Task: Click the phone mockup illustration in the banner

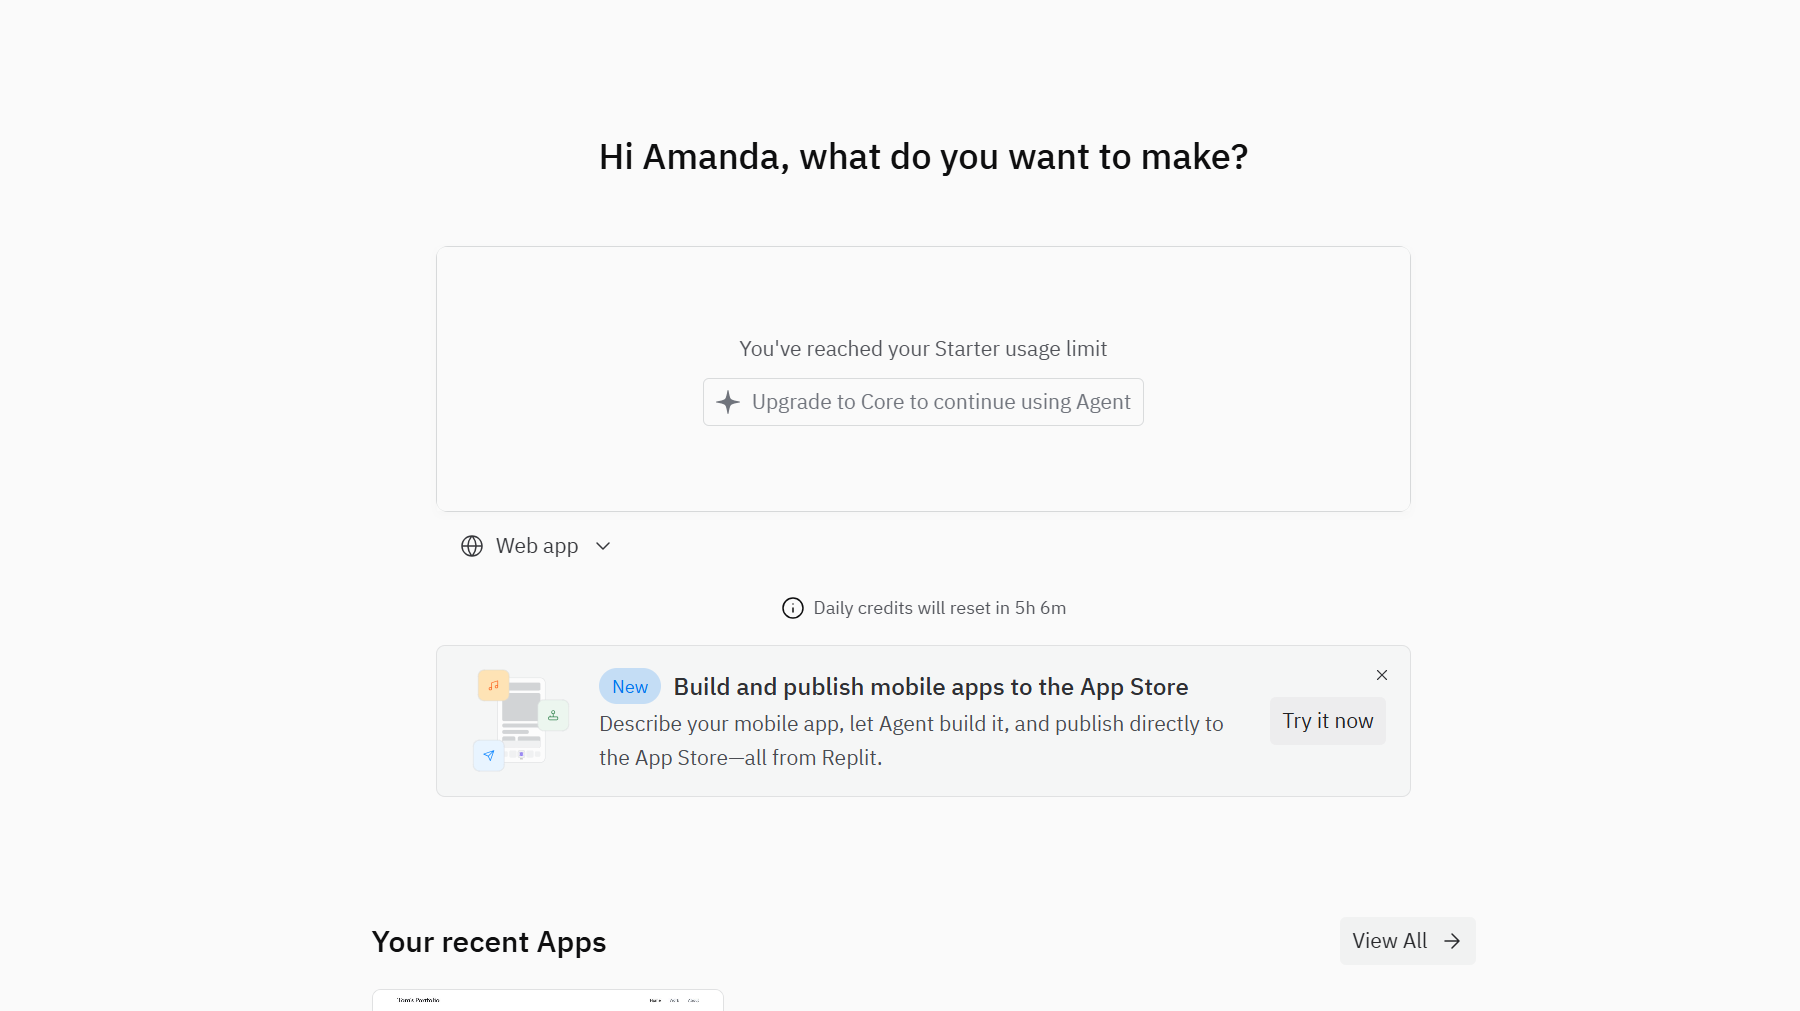Action: (x=521, y=720)
